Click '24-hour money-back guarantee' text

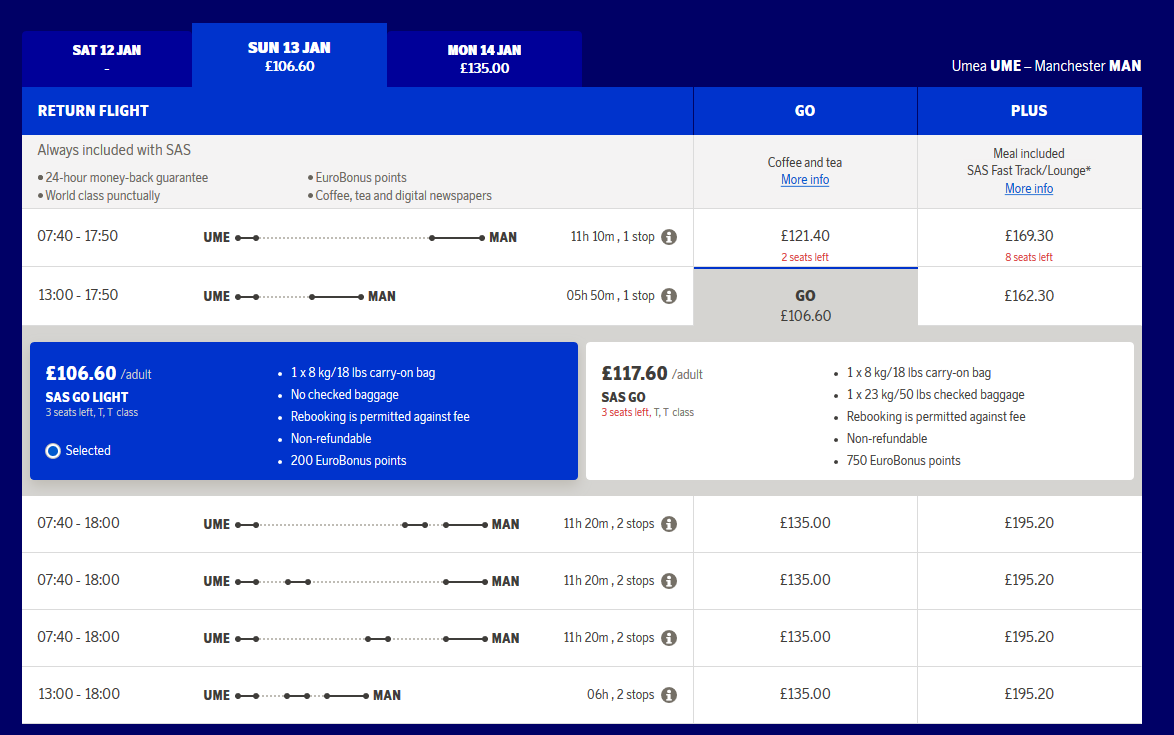[127, 177]
